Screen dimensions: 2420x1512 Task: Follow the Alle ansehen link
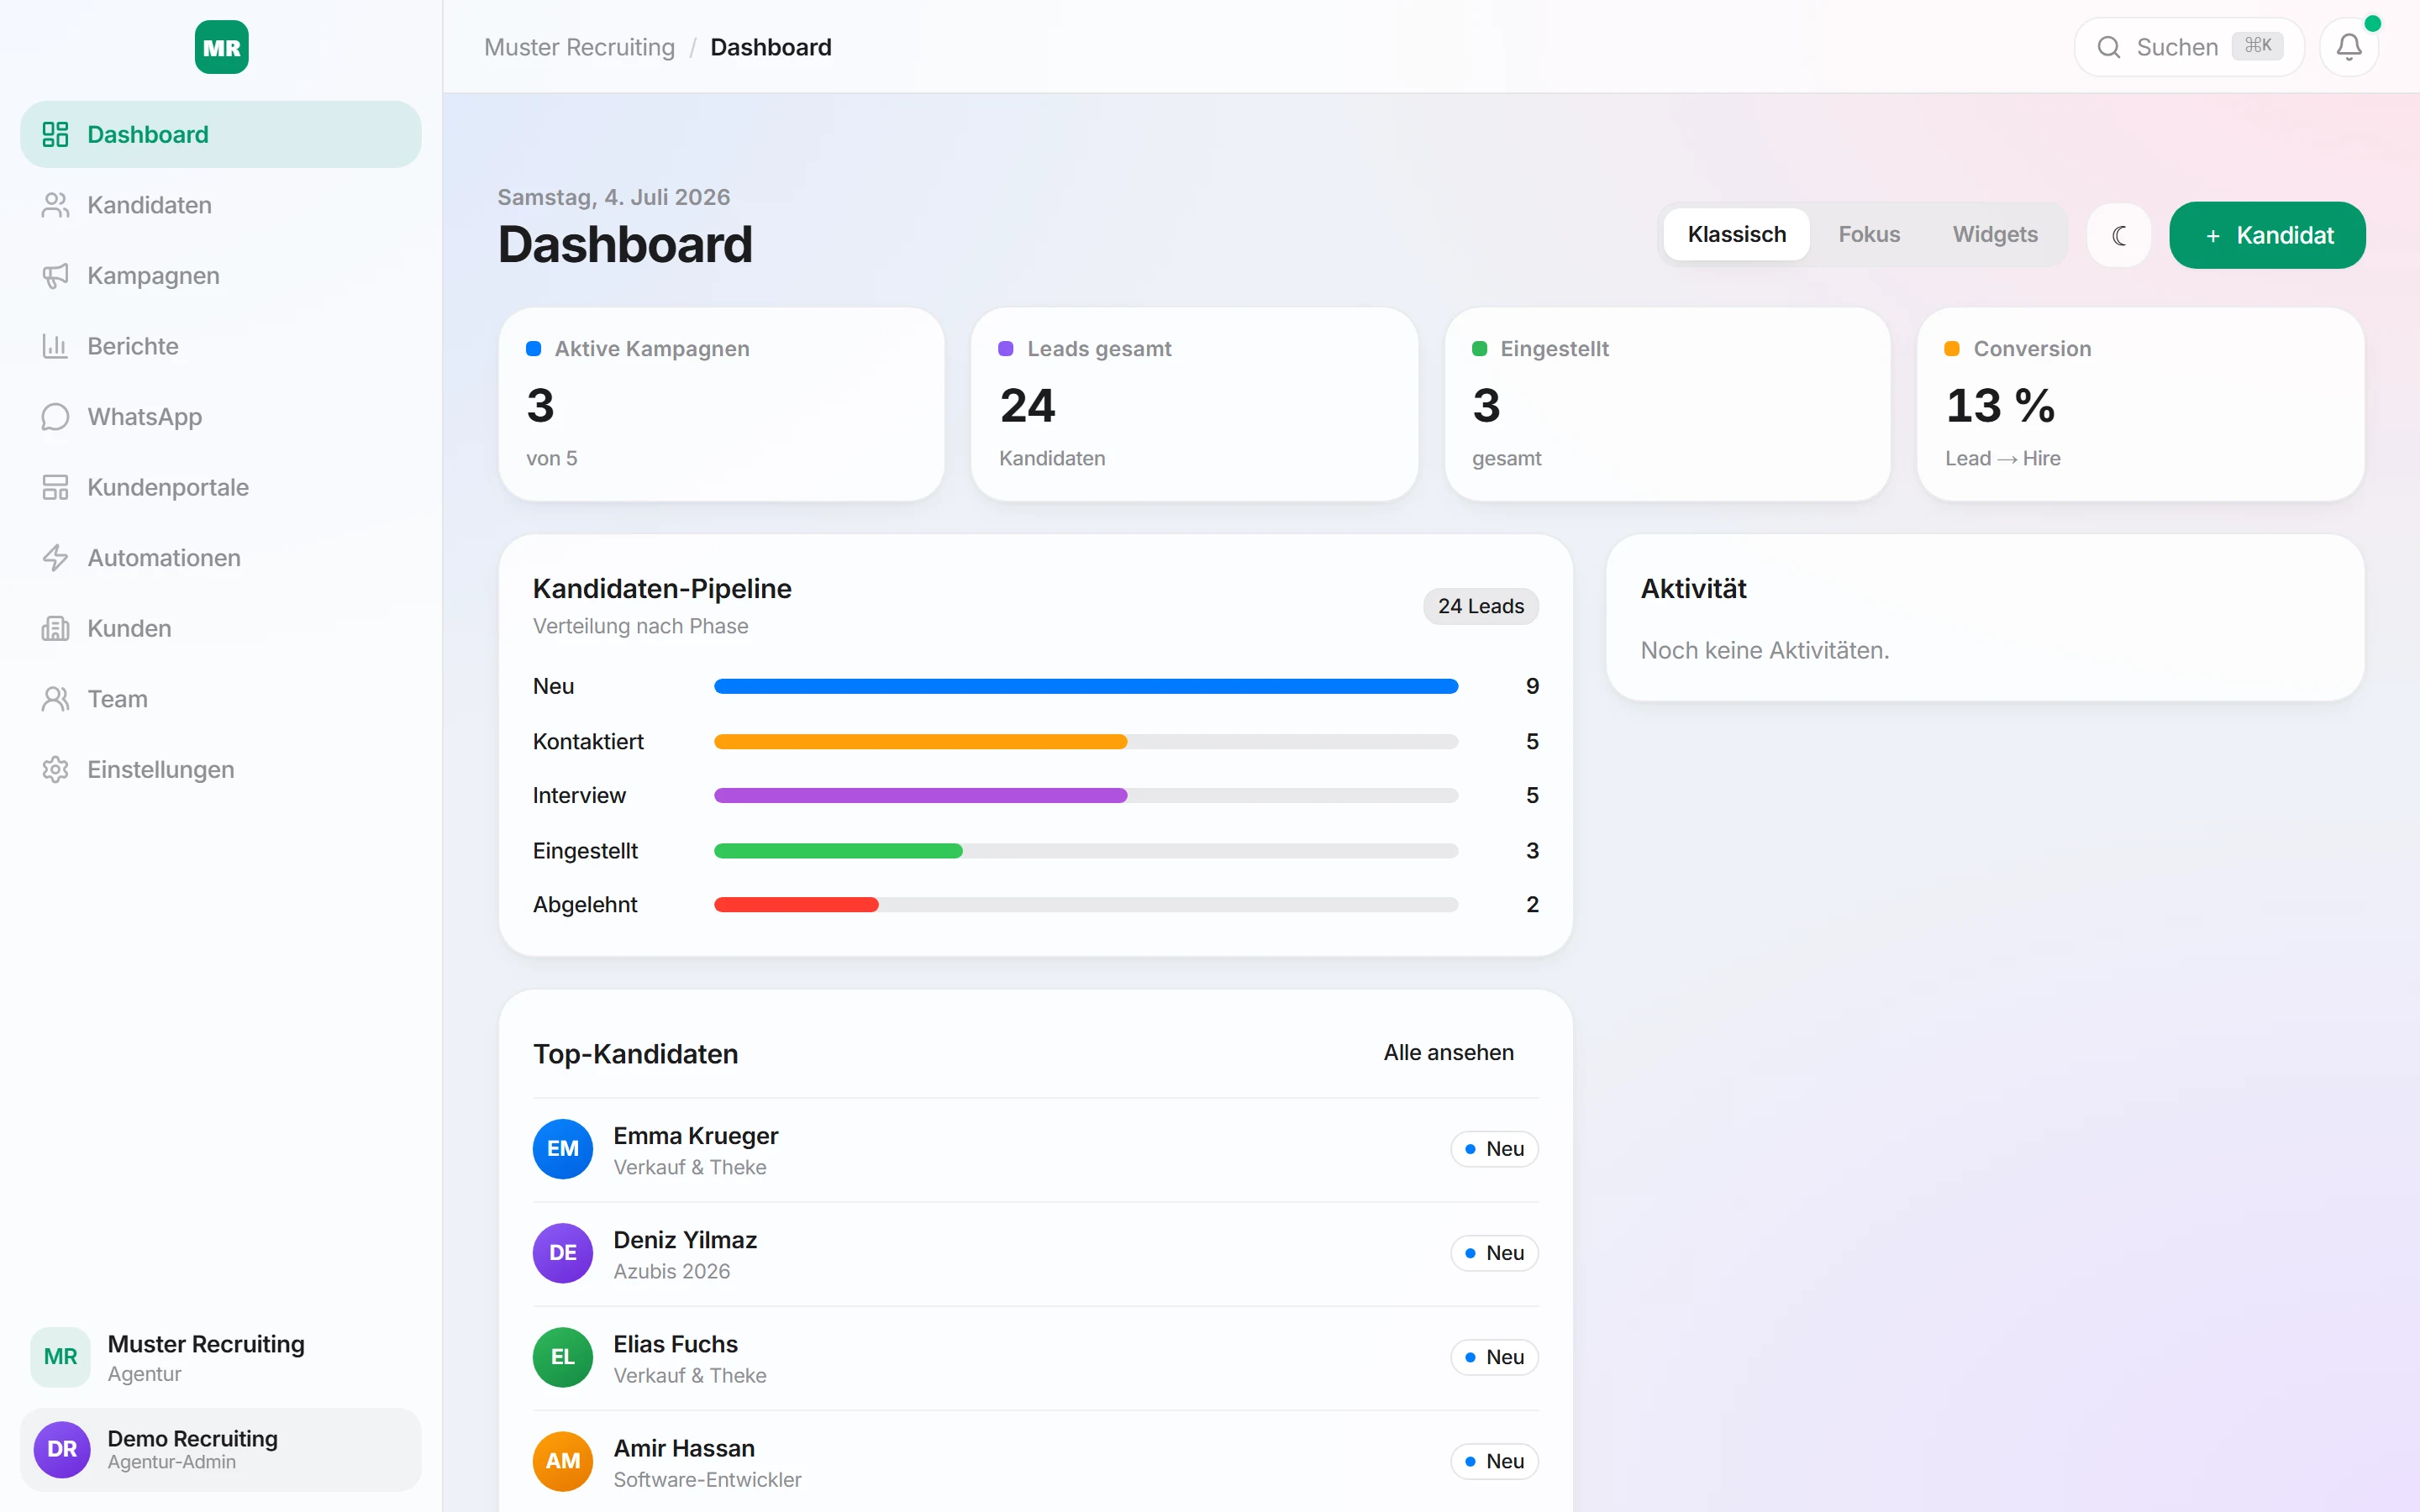1448,1052
